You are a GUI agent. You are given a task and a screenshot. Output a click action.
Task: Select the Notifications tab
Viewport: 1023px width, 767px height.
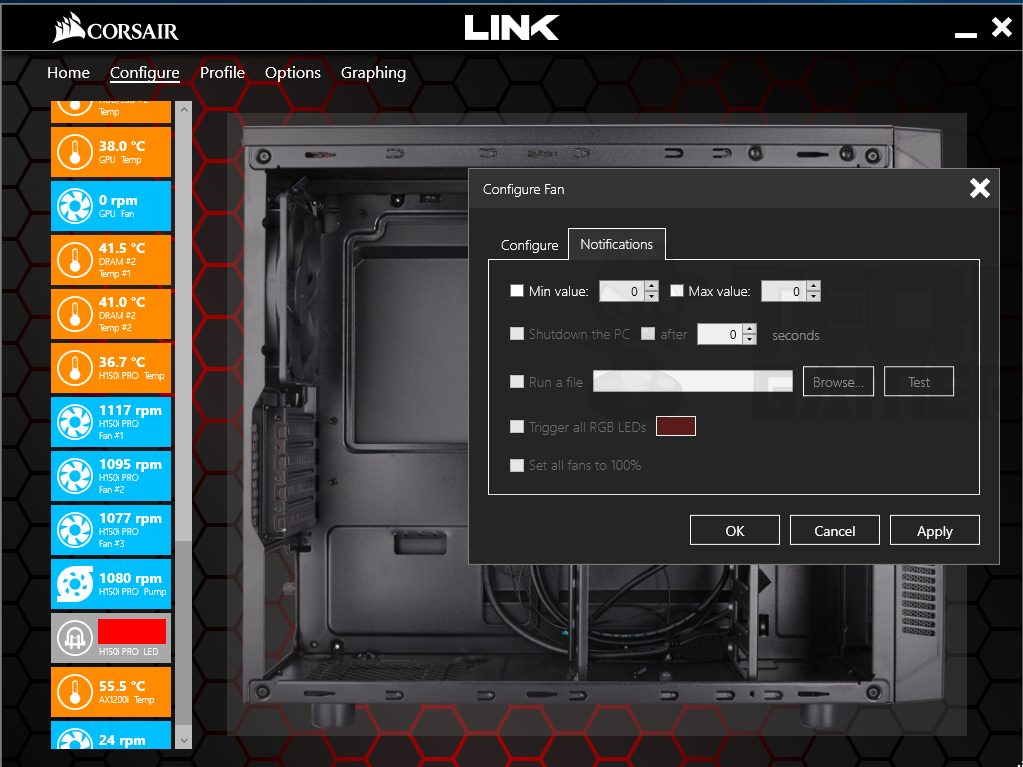[x=617, y=244]
